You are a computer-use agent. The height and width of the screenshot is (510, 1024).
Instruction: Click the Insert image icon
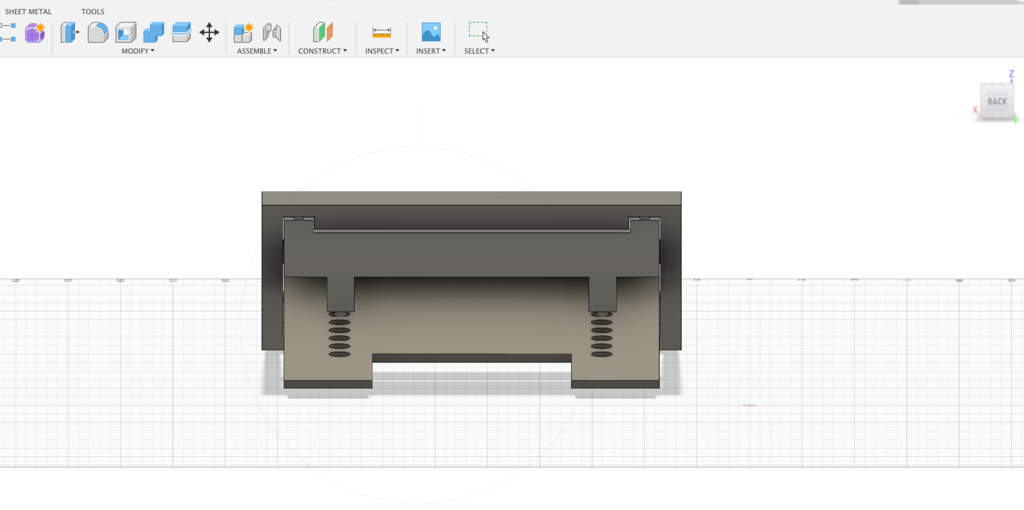(430, 32)
